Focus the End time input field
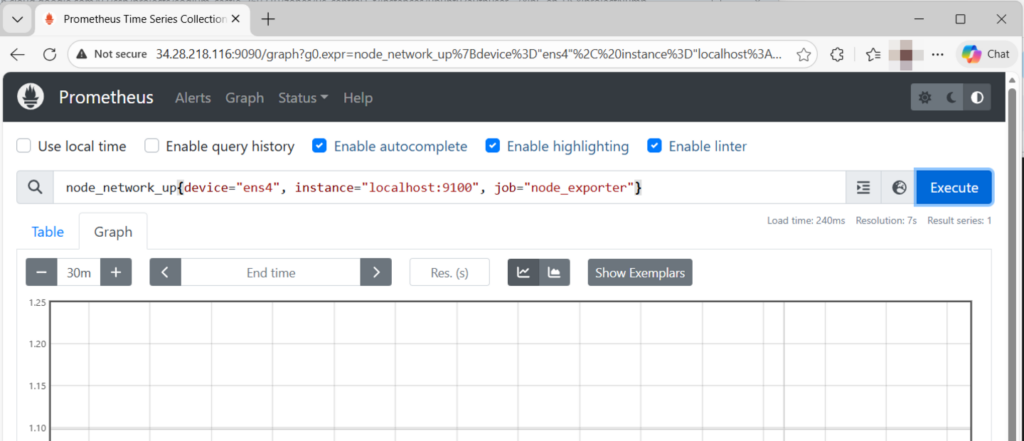This screenshot has width=1024, height=441. [270, 272]
